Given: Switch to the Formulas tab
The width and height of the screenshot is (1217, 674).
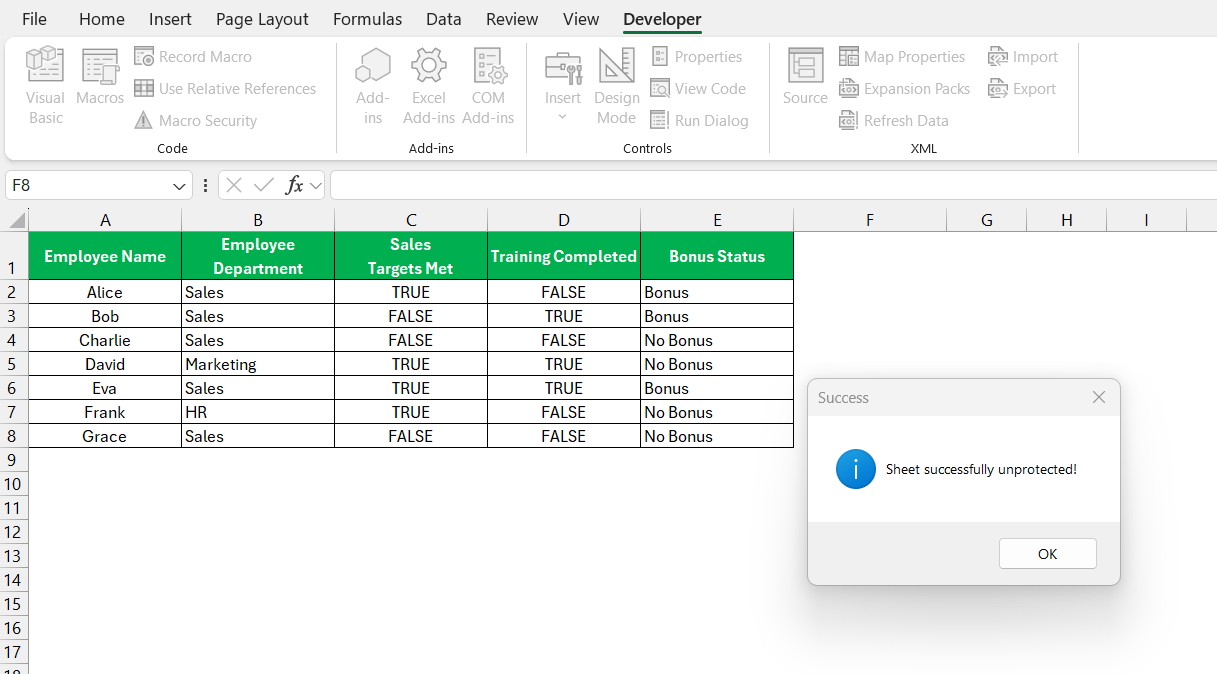Looking at the screenshot, I should [x=367, y=19].
